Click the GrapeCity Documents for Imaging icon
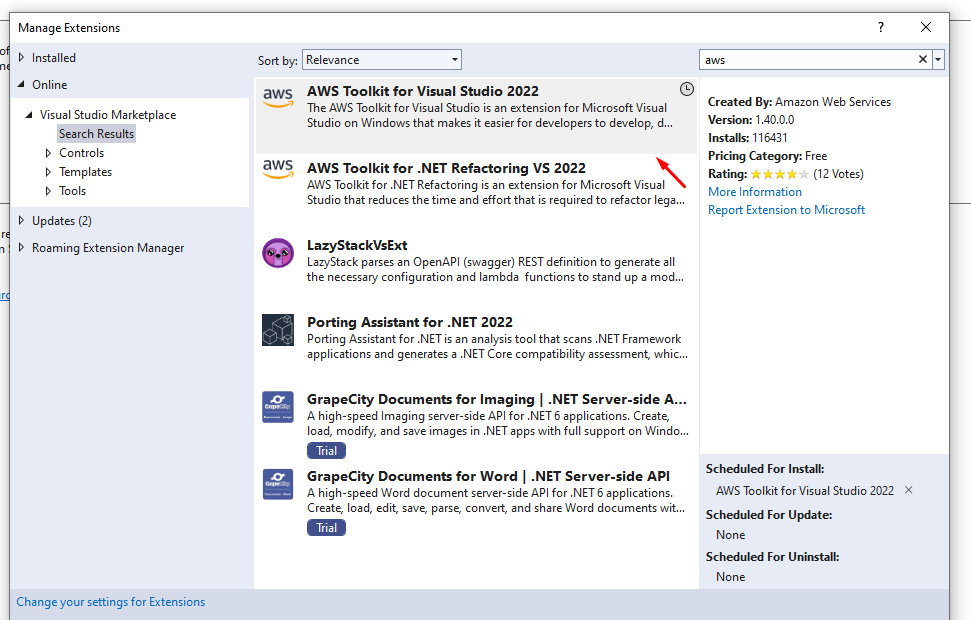 pyautogui.click(x=278, y=406)
